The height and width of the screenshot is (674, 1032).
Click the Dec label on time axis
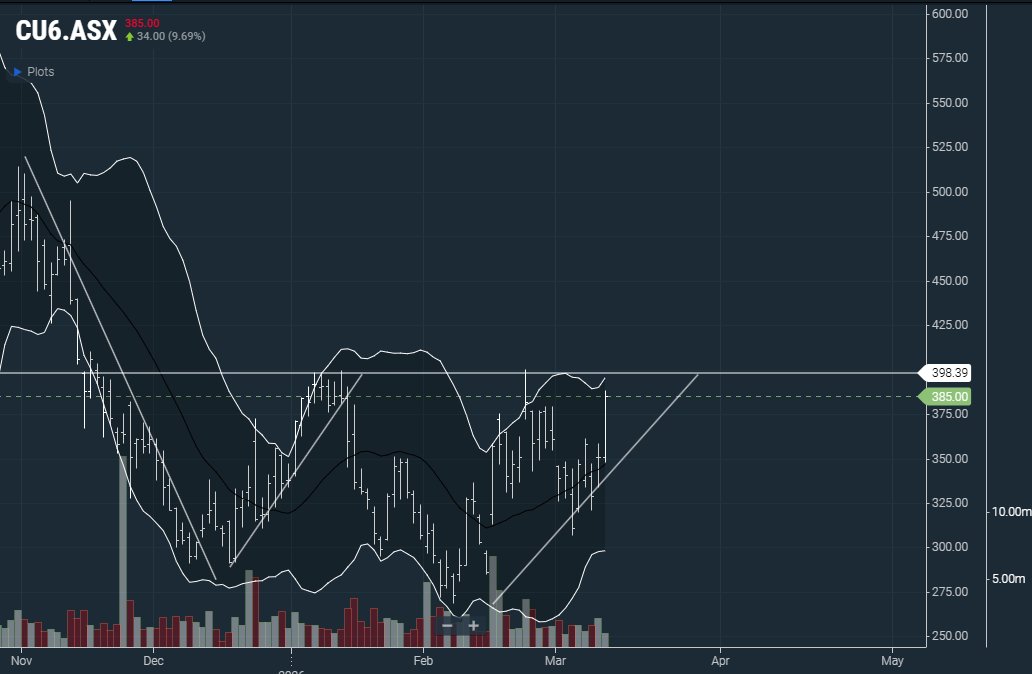coord(153,660)
